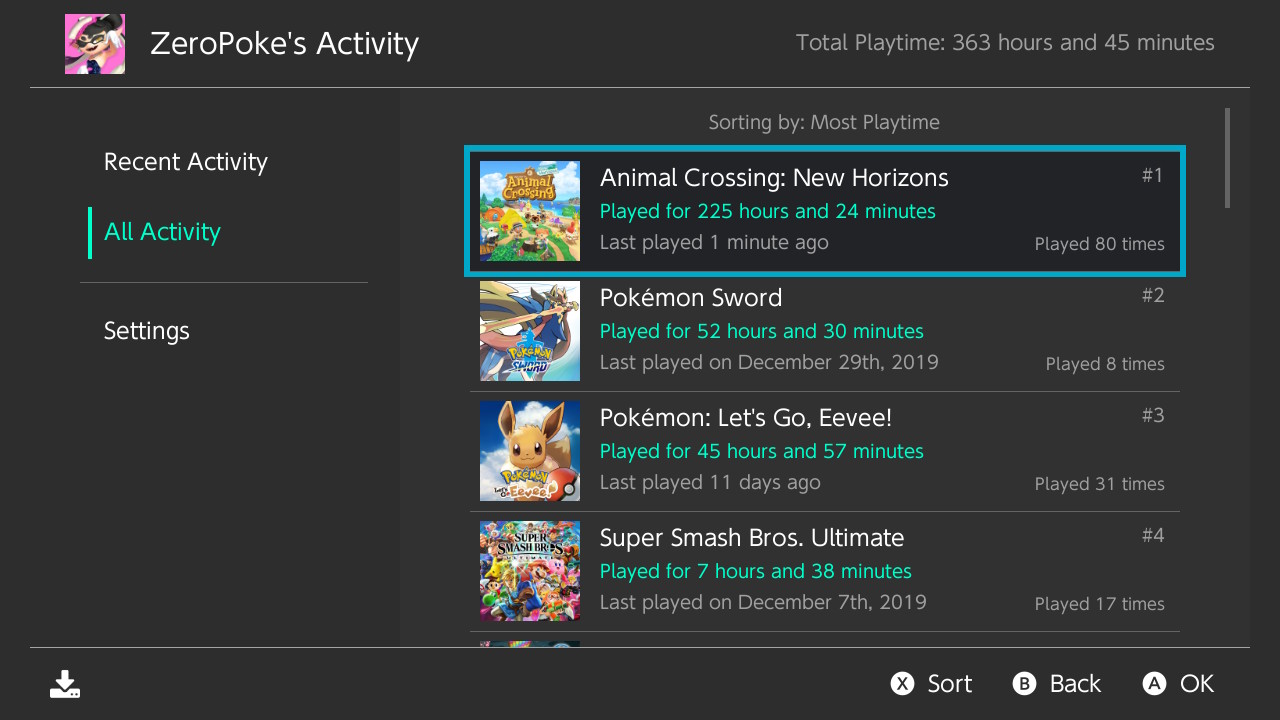Open the Recent Activity section
This screenshot has height=720, width=1280.
coord(186,162)
